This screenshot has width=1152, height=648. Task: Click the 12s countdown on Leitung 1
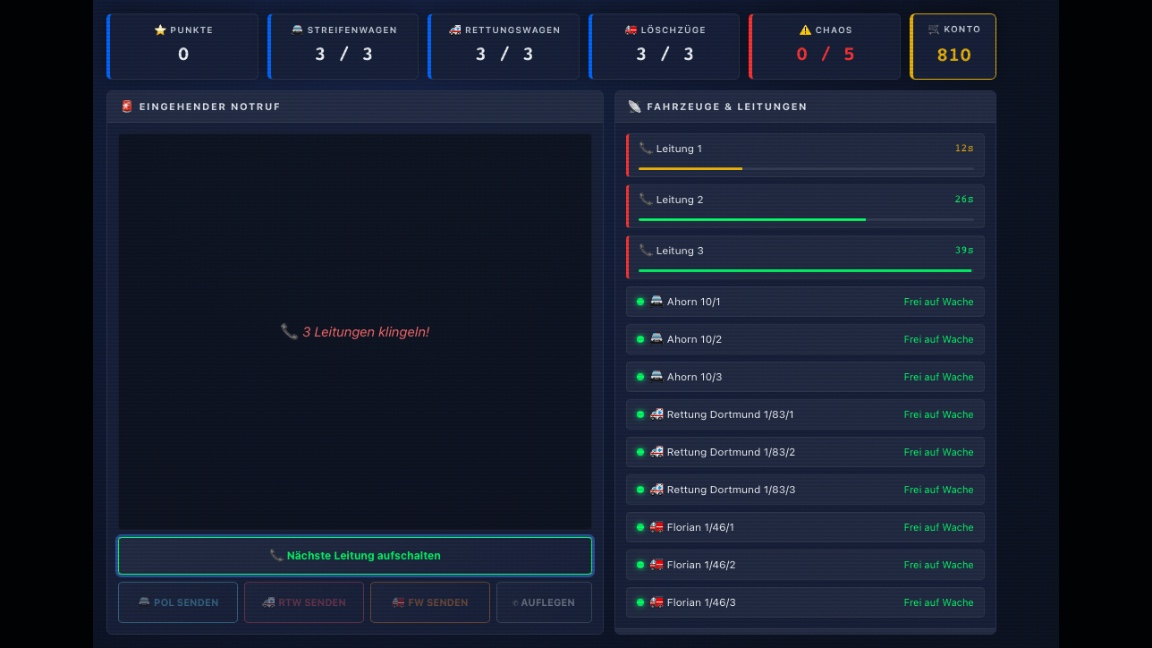point(964,148)
